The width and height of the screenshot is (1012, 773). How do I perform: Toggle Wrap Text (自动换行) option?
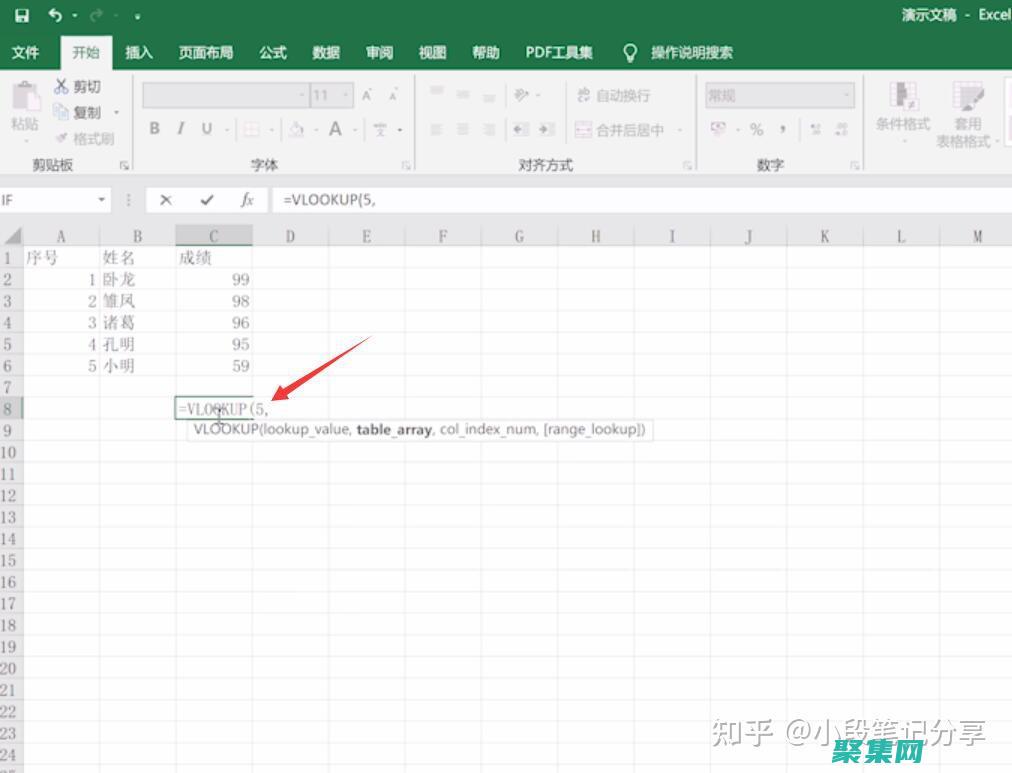point(612,96)
